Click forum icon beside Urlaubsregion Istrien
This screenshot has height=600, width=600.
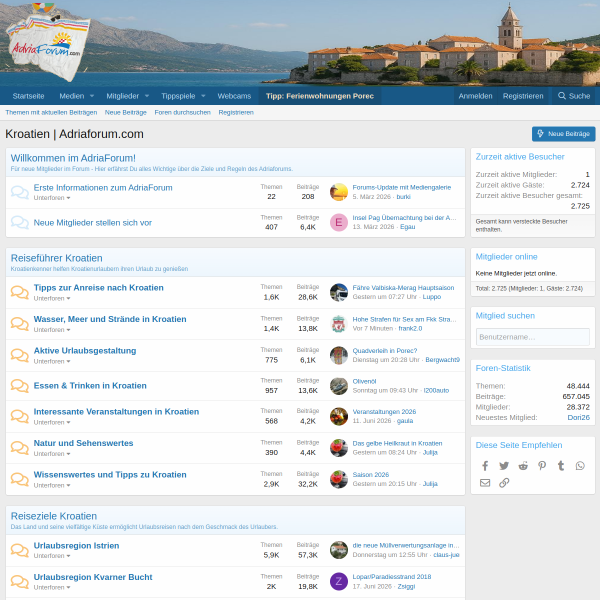click(20, 550)
